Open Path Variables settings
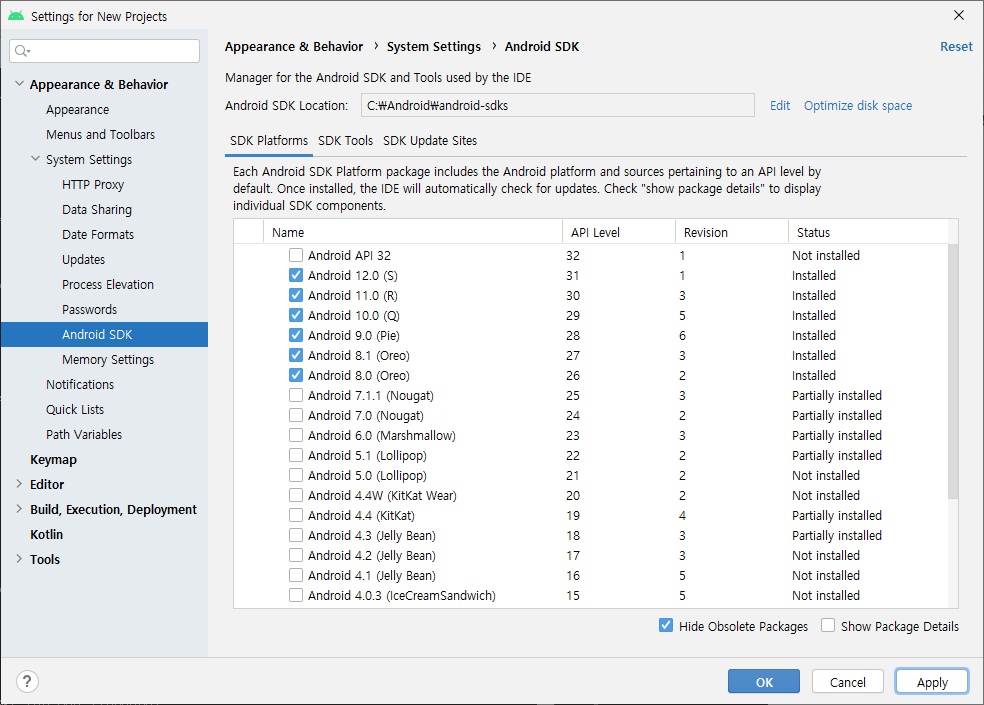Image resolution: width=984 pixels, height=705 pixels. 83,434
